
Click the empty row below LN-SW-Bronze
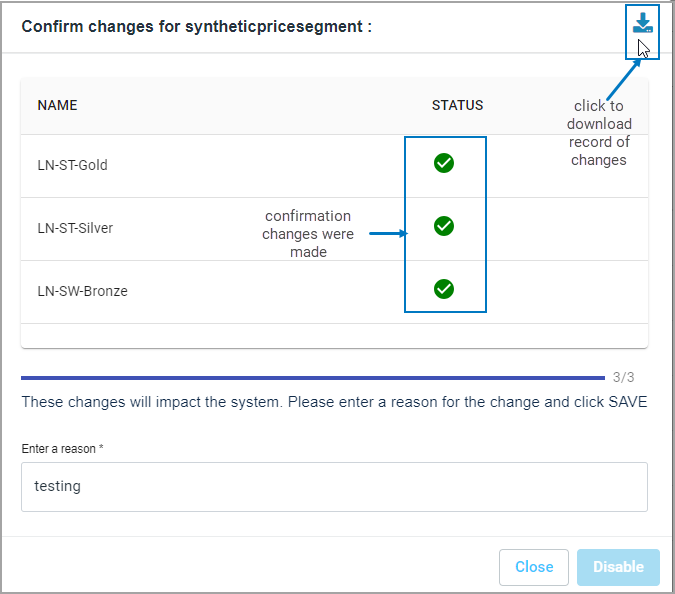pyautogui.click(x=334, y=335)
